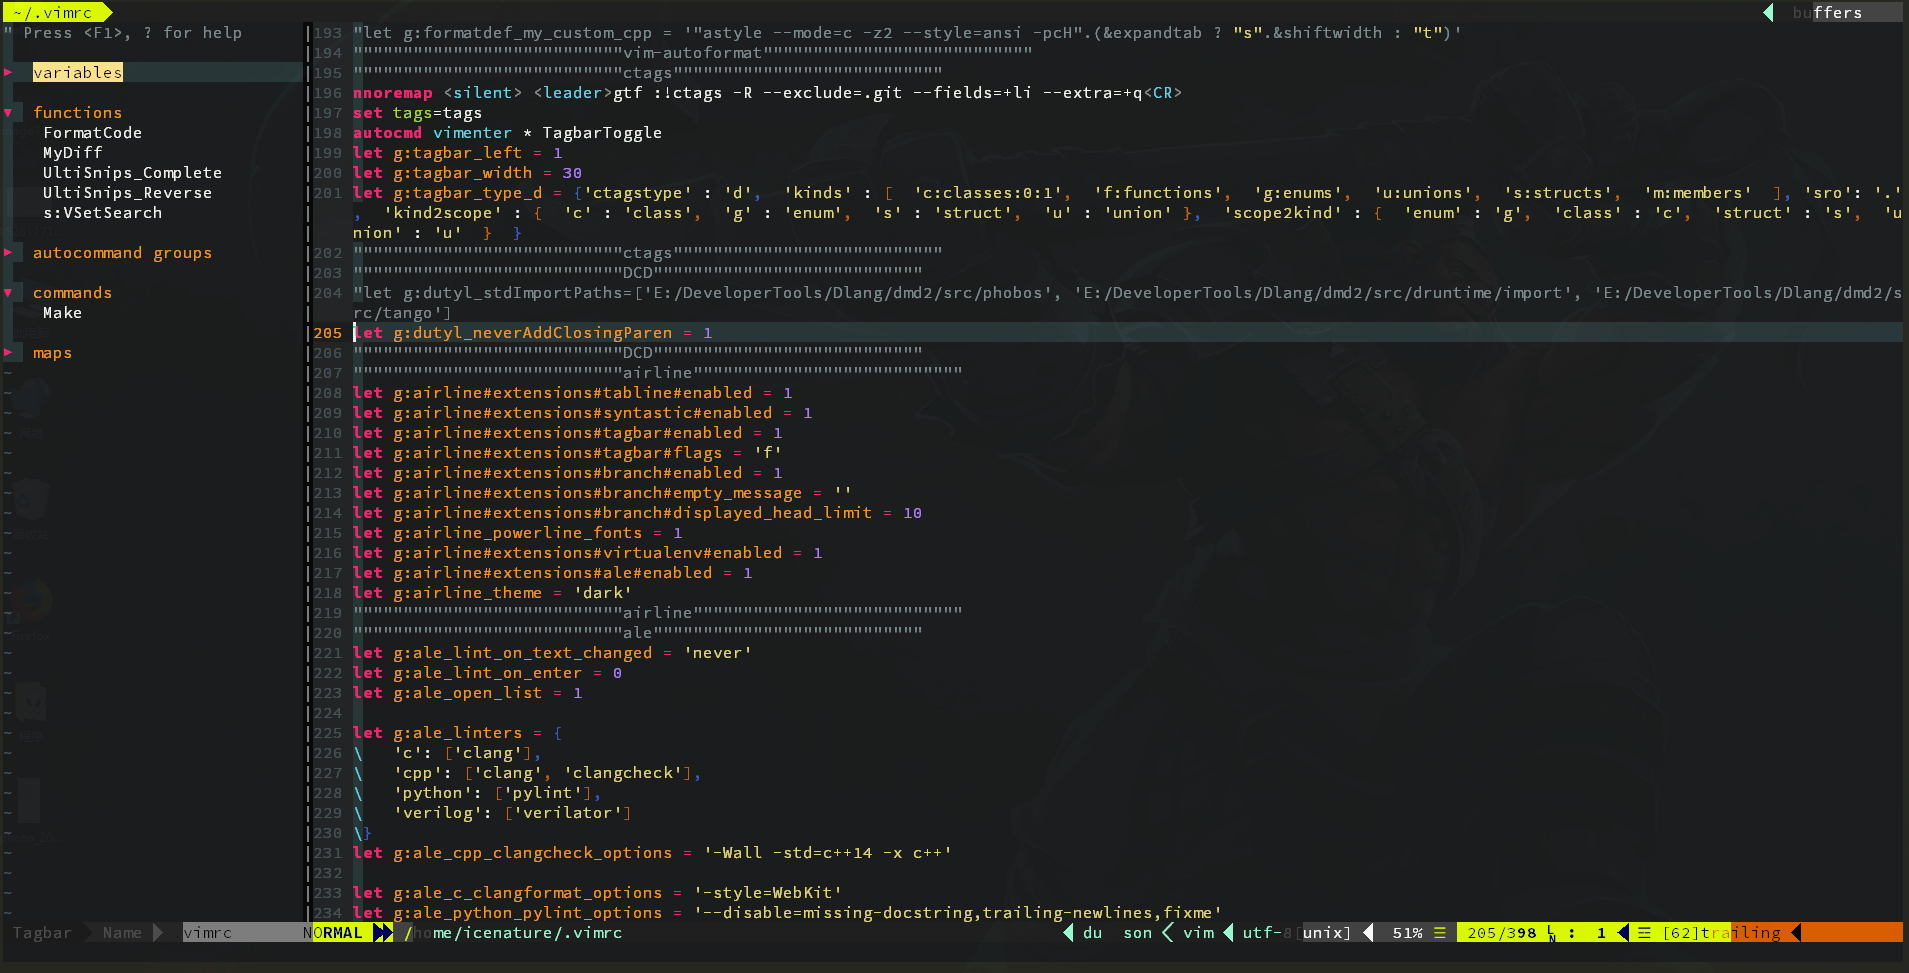The image size is (1909, 973).
Task: Click the [unix] file format indicator
Action: 1325,933
